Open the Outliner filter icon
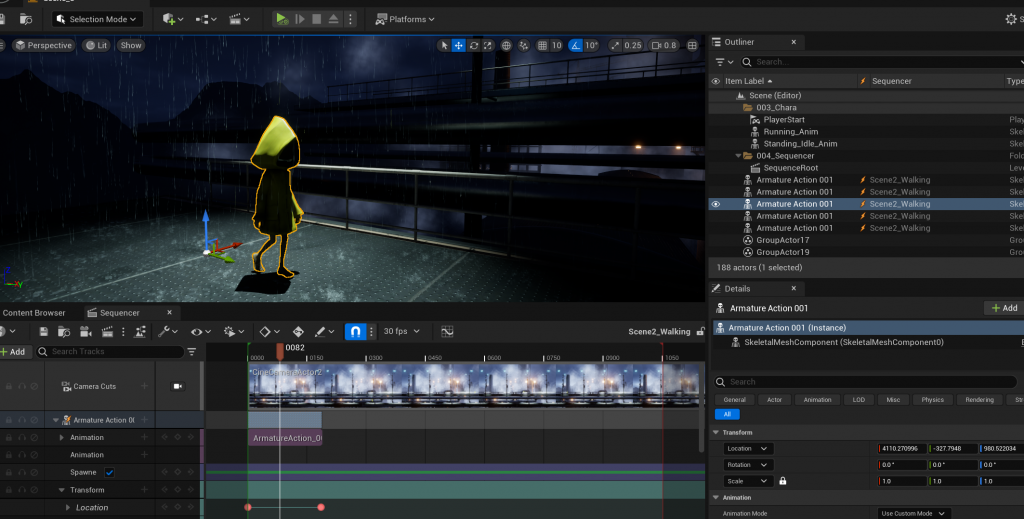 point(719,62)
